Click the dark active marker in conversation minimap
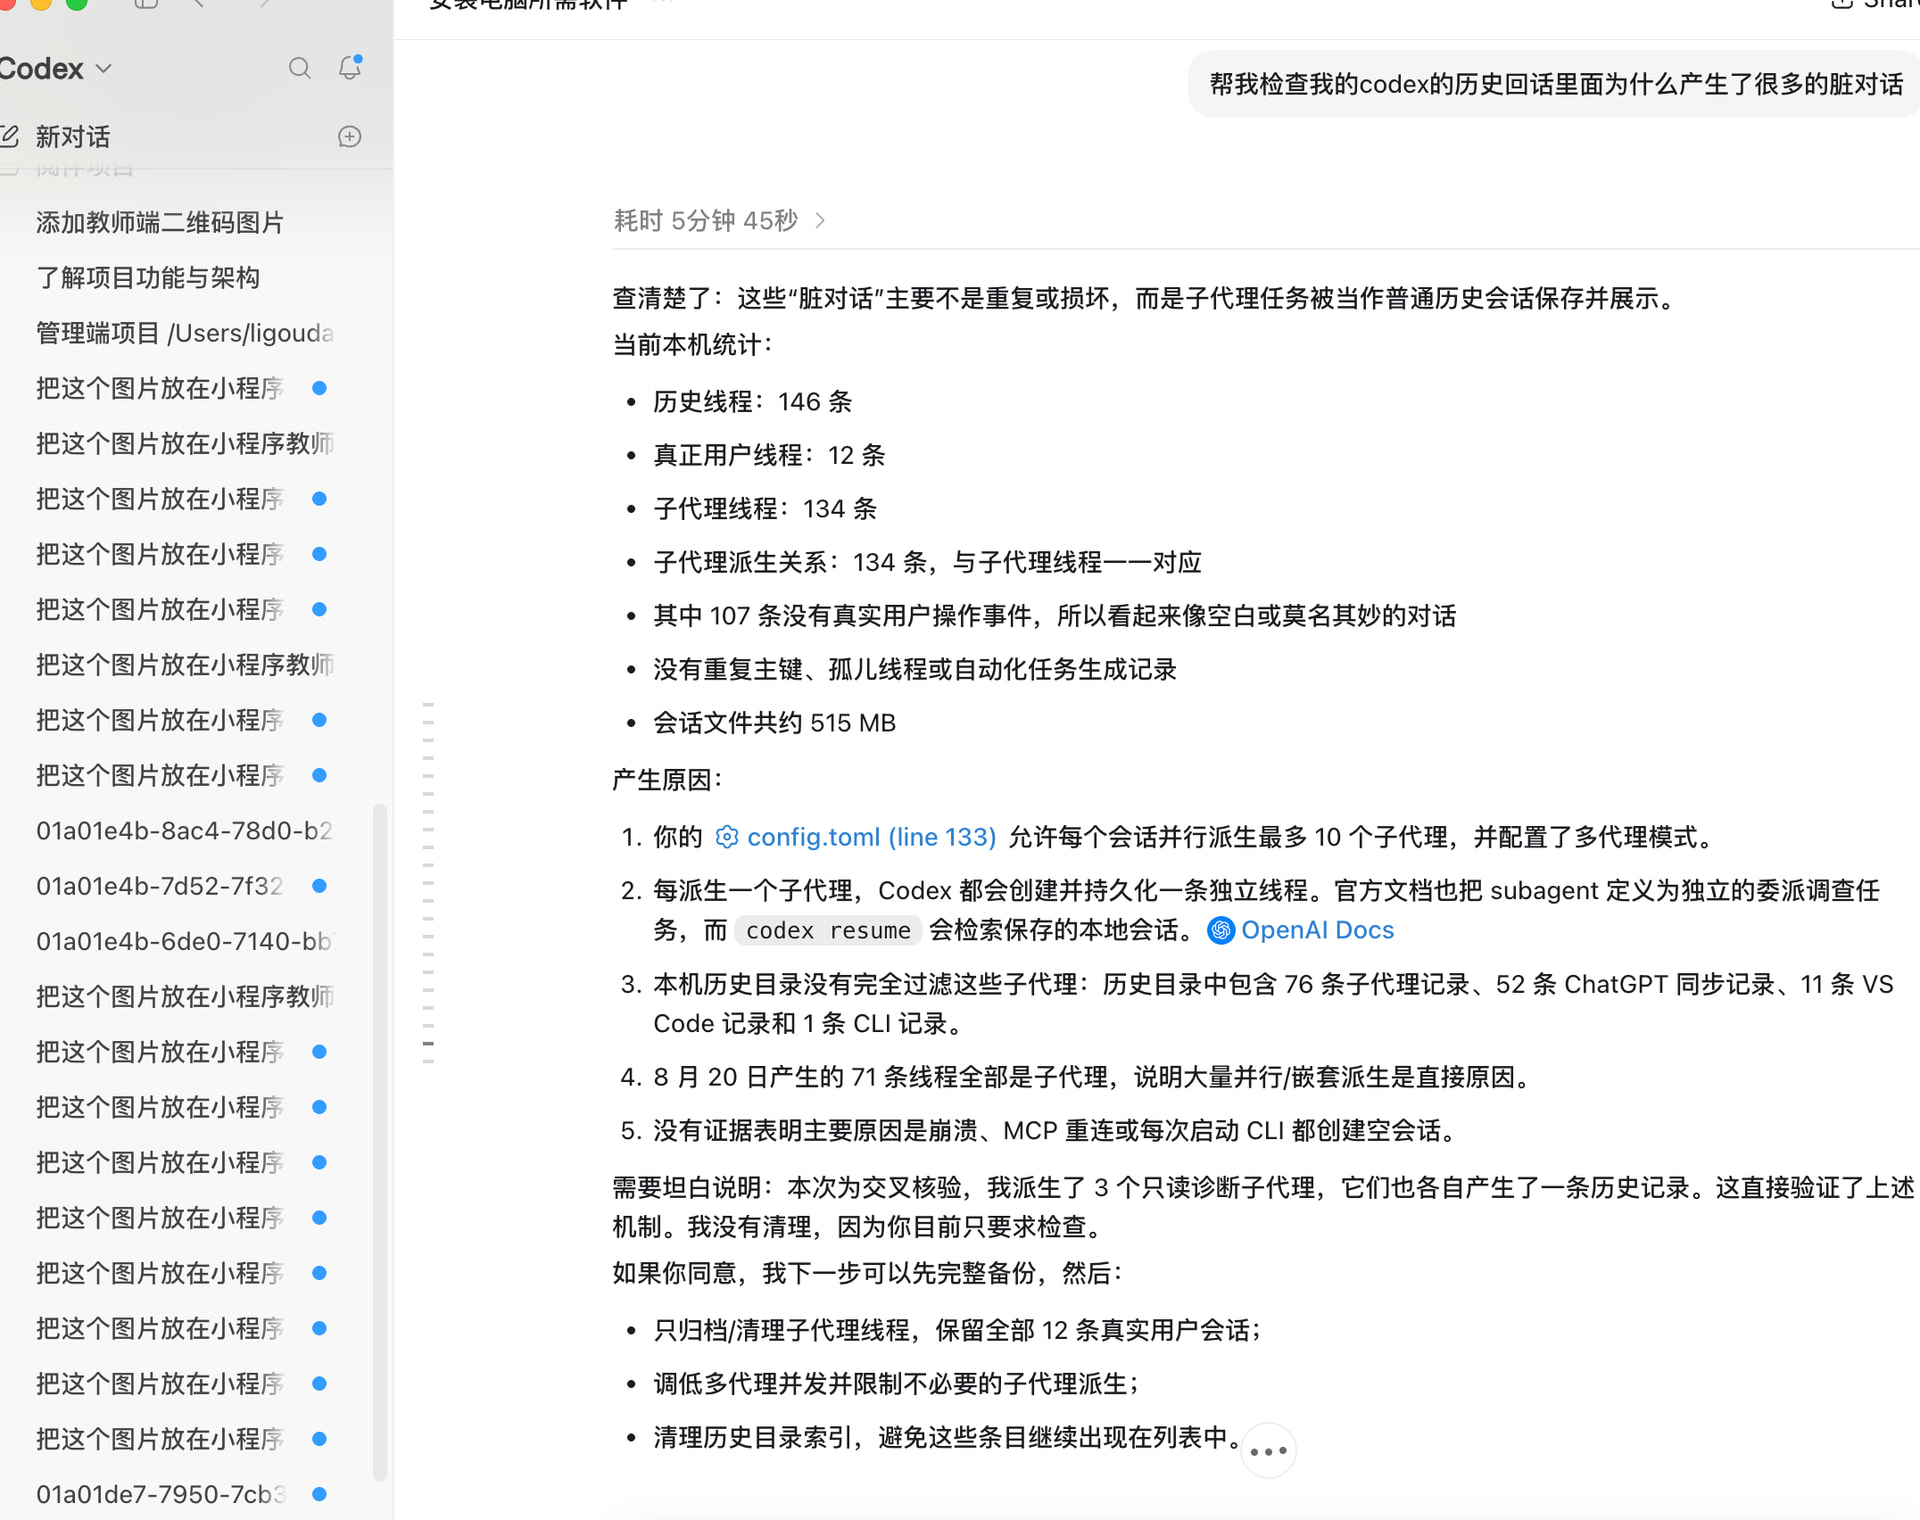This screenshot has width=1920, height=1520. tap(428, 1043)
